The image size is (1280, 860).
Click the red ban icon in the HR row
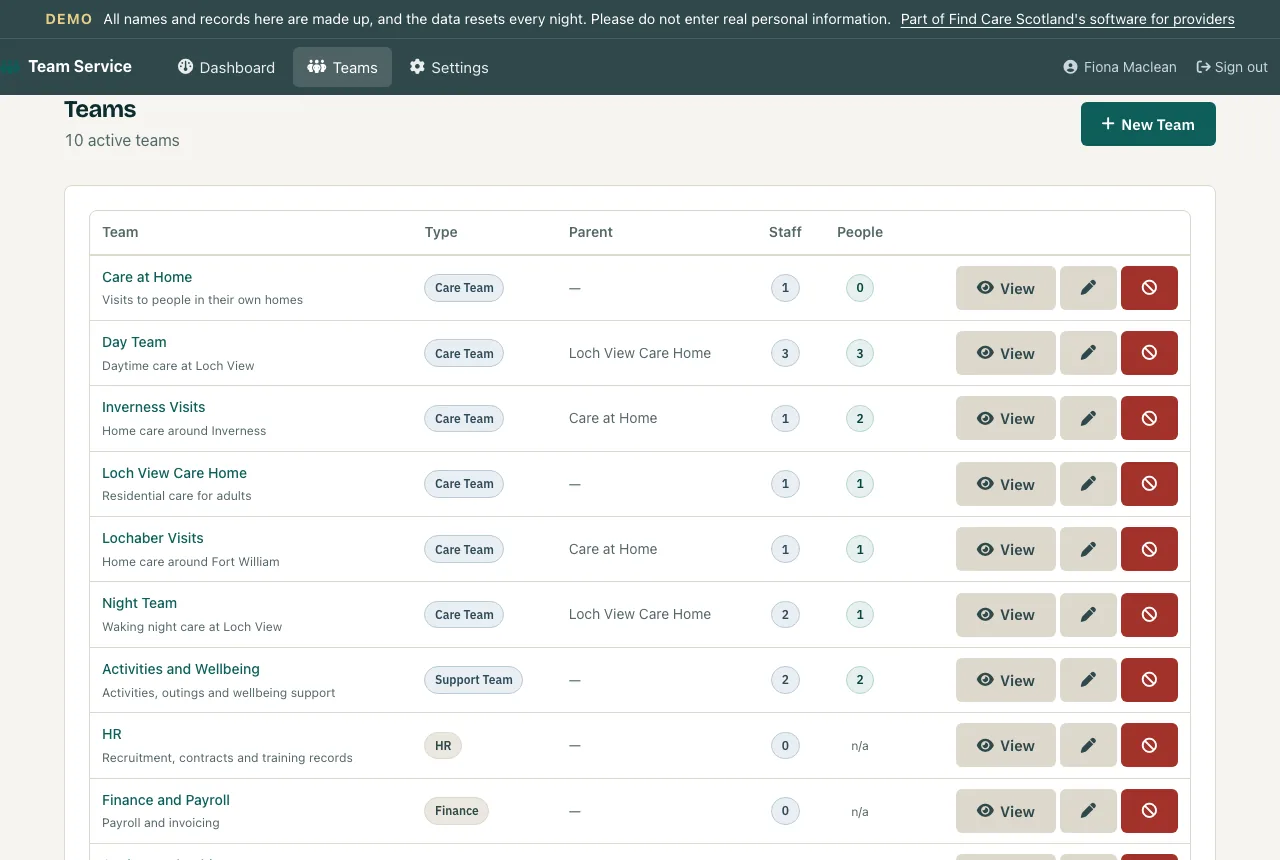[x=1149, y=745]
